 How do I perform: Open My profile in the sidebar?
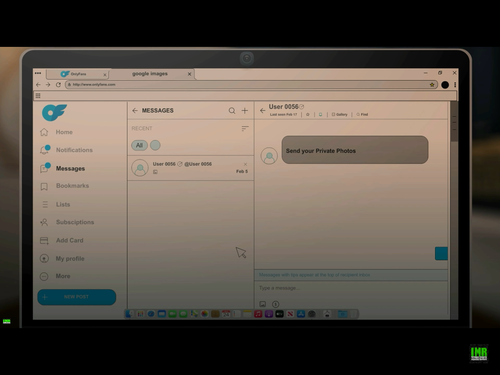coord(62,258)
